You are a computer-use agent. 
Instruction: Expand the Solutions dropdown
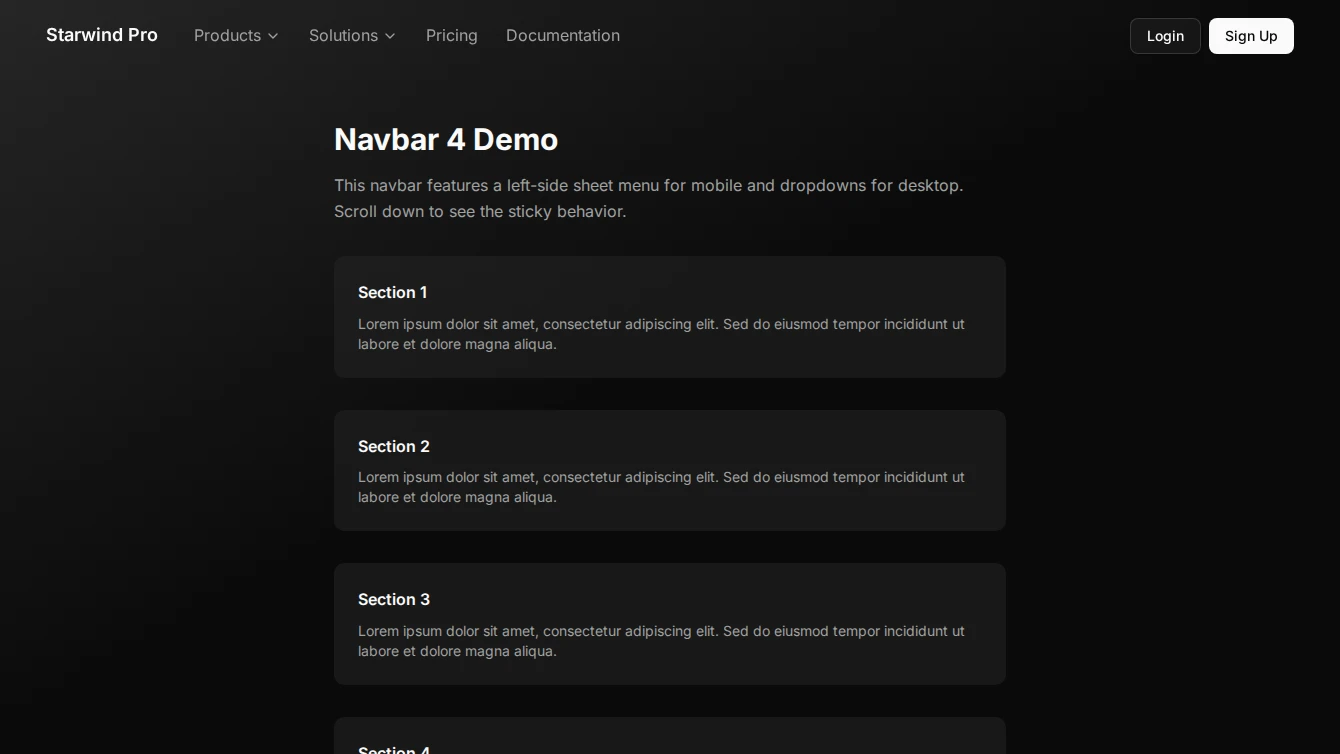point(343,35)
